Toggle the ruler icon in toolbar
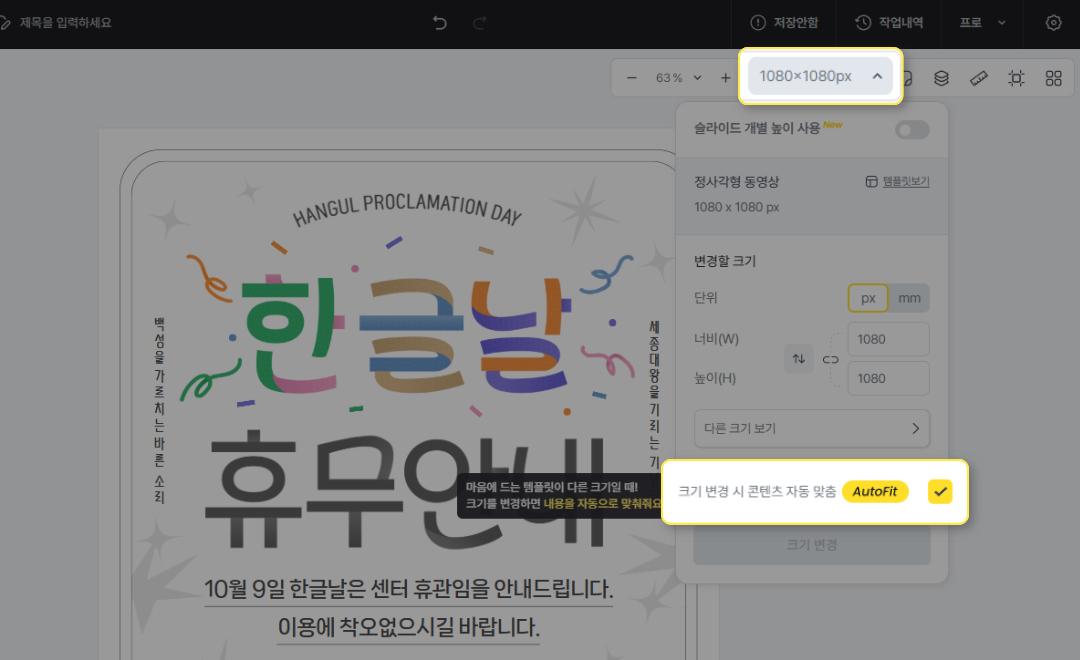This screenshot has width=1080, height=660. (979, 78)
